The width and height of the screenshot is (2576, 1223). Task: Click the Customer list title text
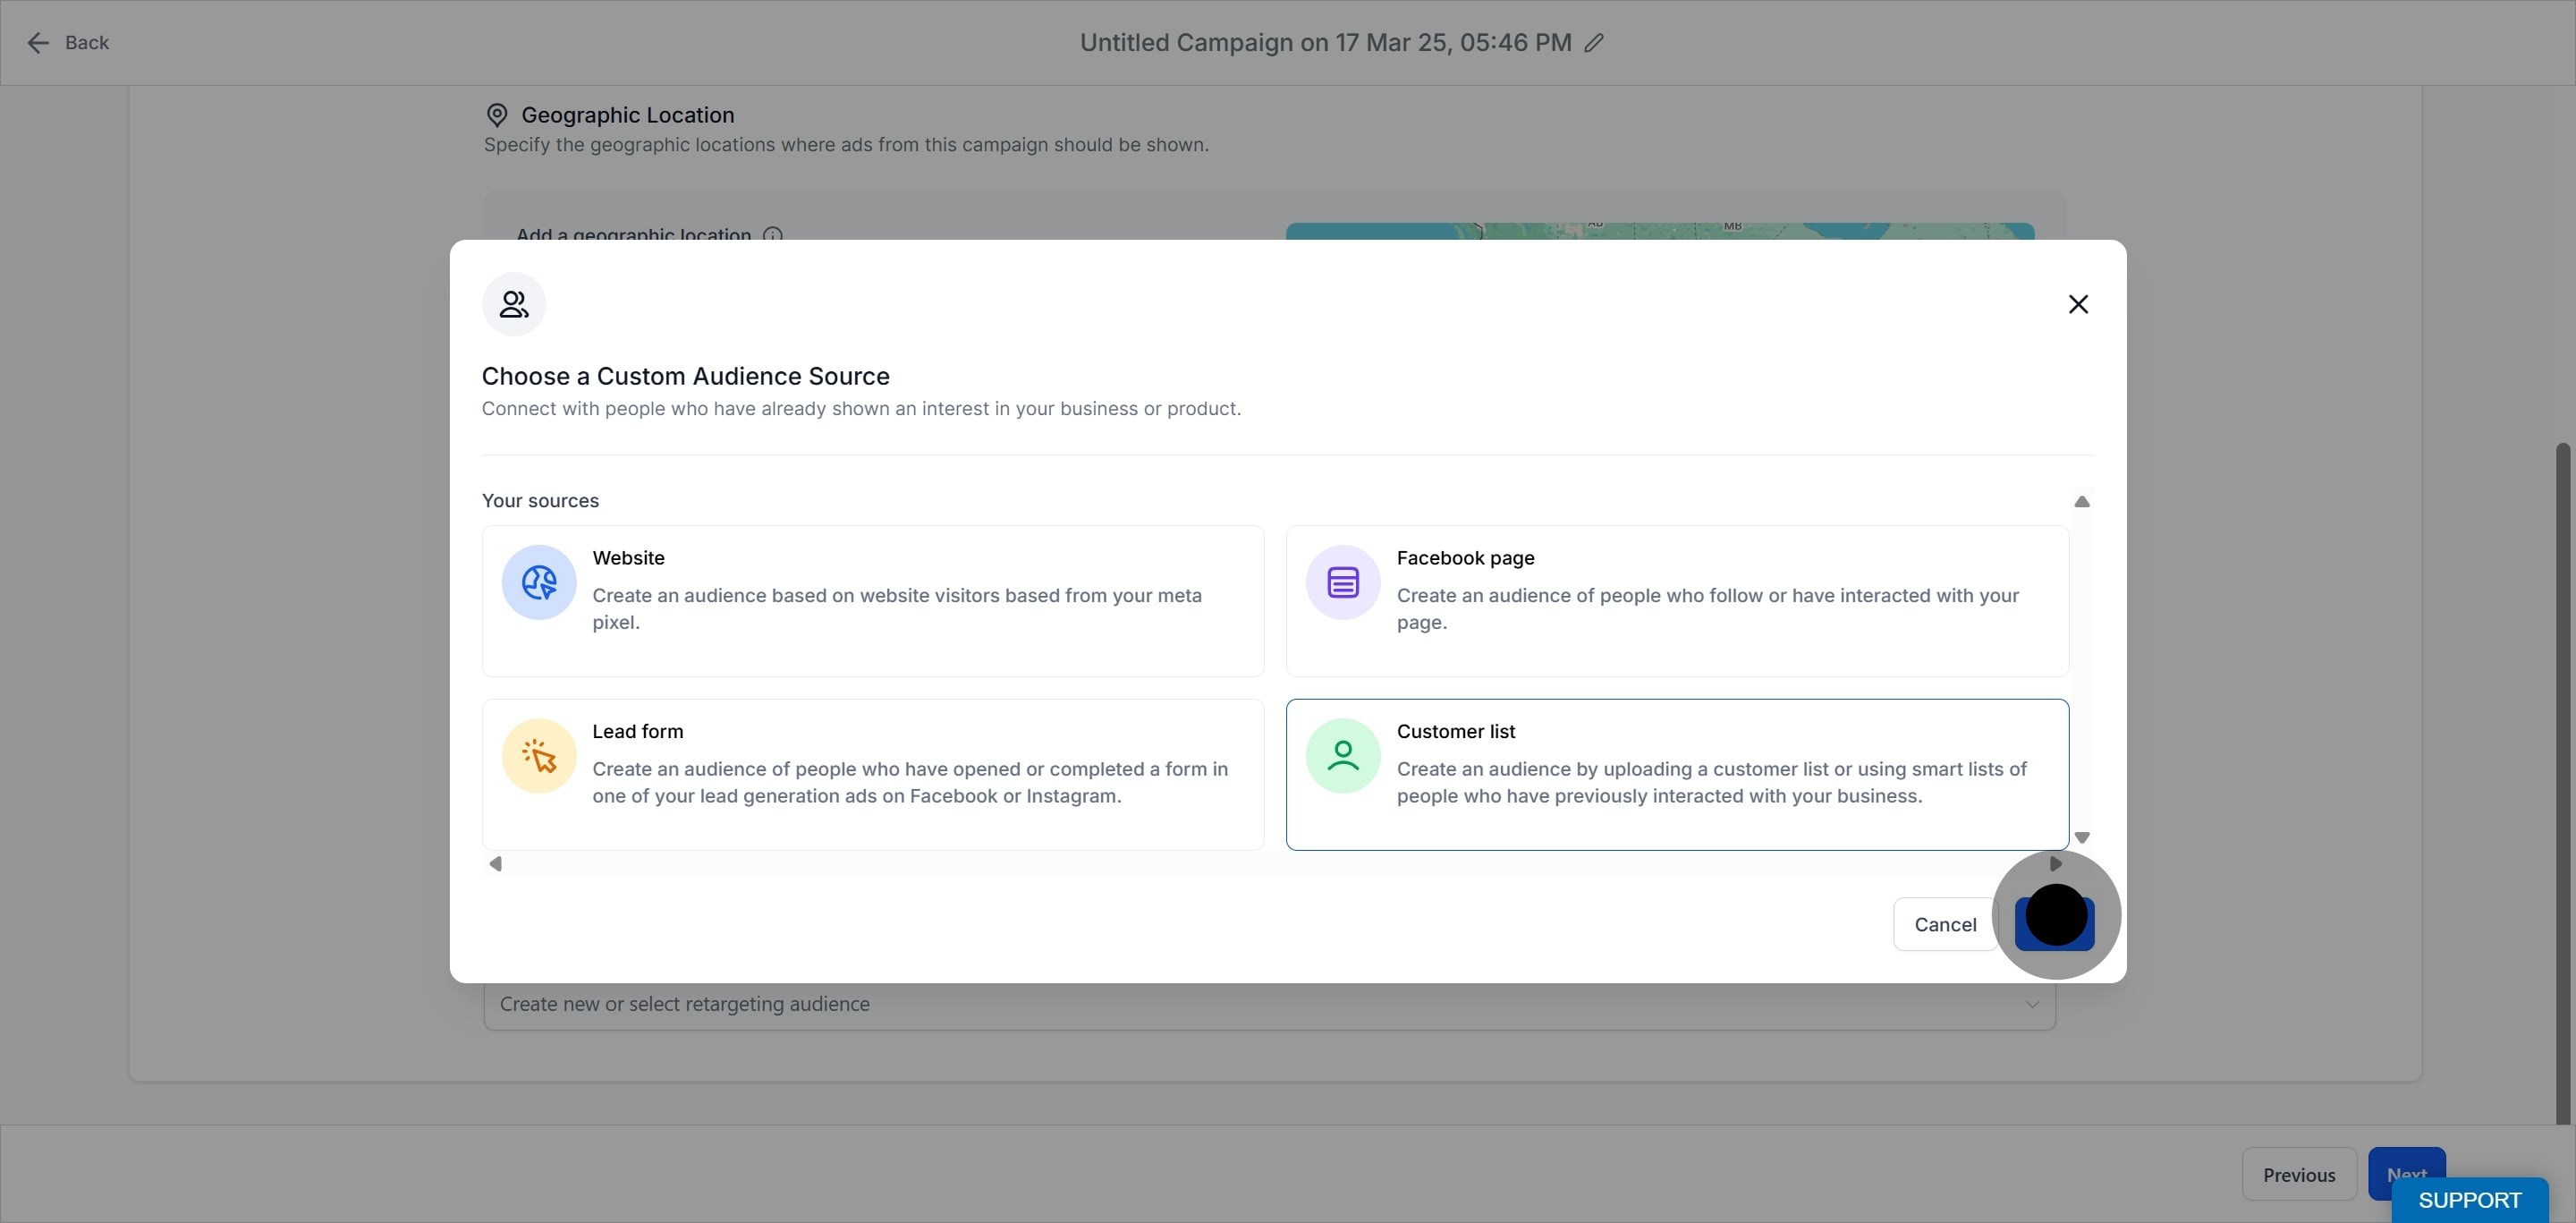(x=1456, y=731)
